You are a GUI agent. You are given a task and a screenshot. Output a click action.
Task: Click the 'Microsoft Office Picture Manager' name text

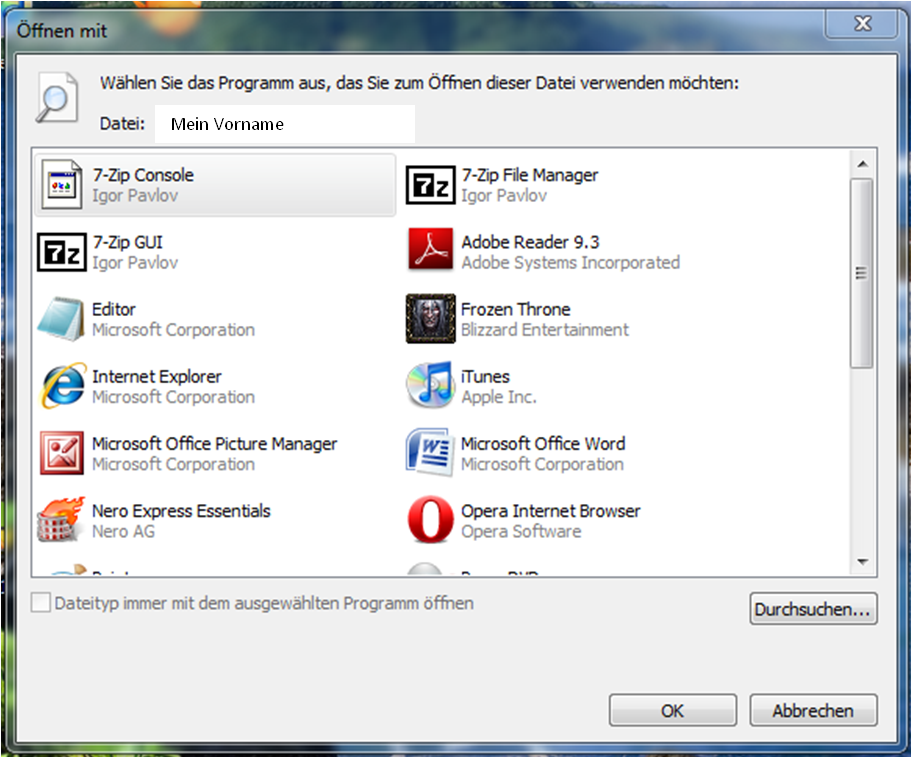tap(215, 444)
